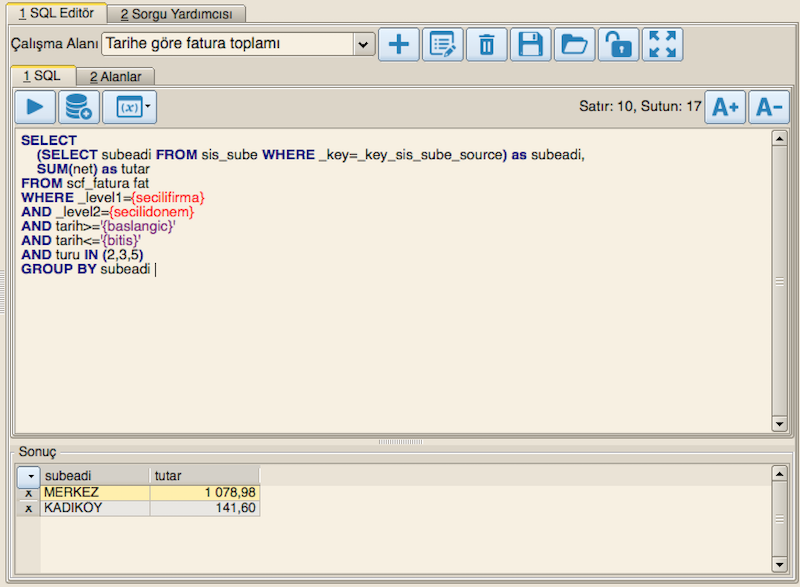Image resolution: width=800 pixels, height=587 pixels.
Task: Remove the KADIKOY row with x
Action: click(28, 508)
